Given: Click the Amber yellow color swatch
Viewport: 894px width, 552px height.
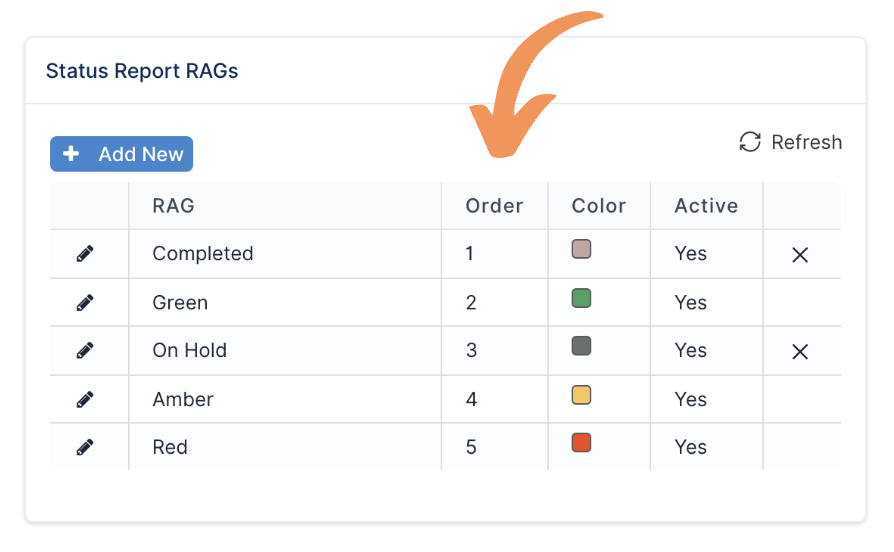Looking at the screenshot, I should [x=581, y=395].
